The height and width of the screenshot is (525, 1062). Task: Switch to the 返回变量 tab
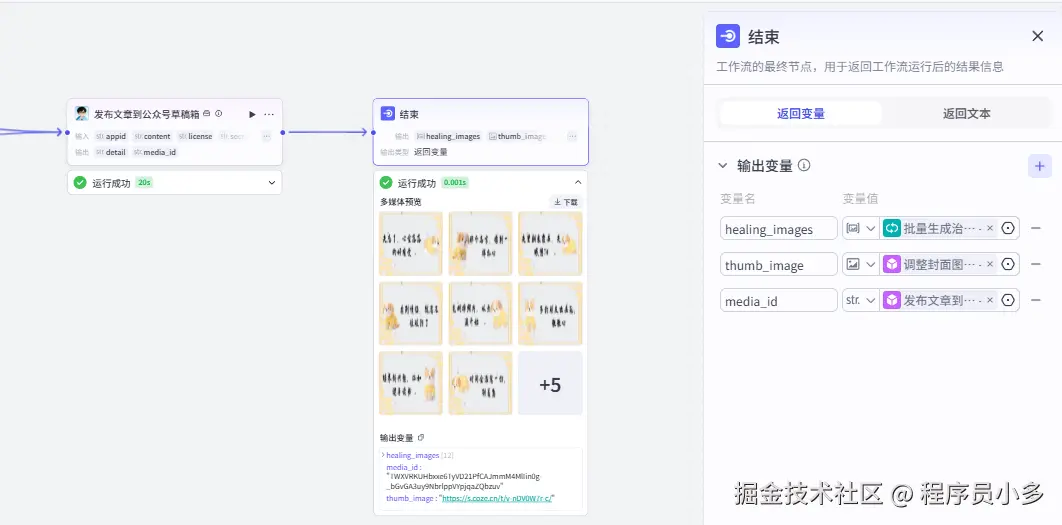point(801,114)
